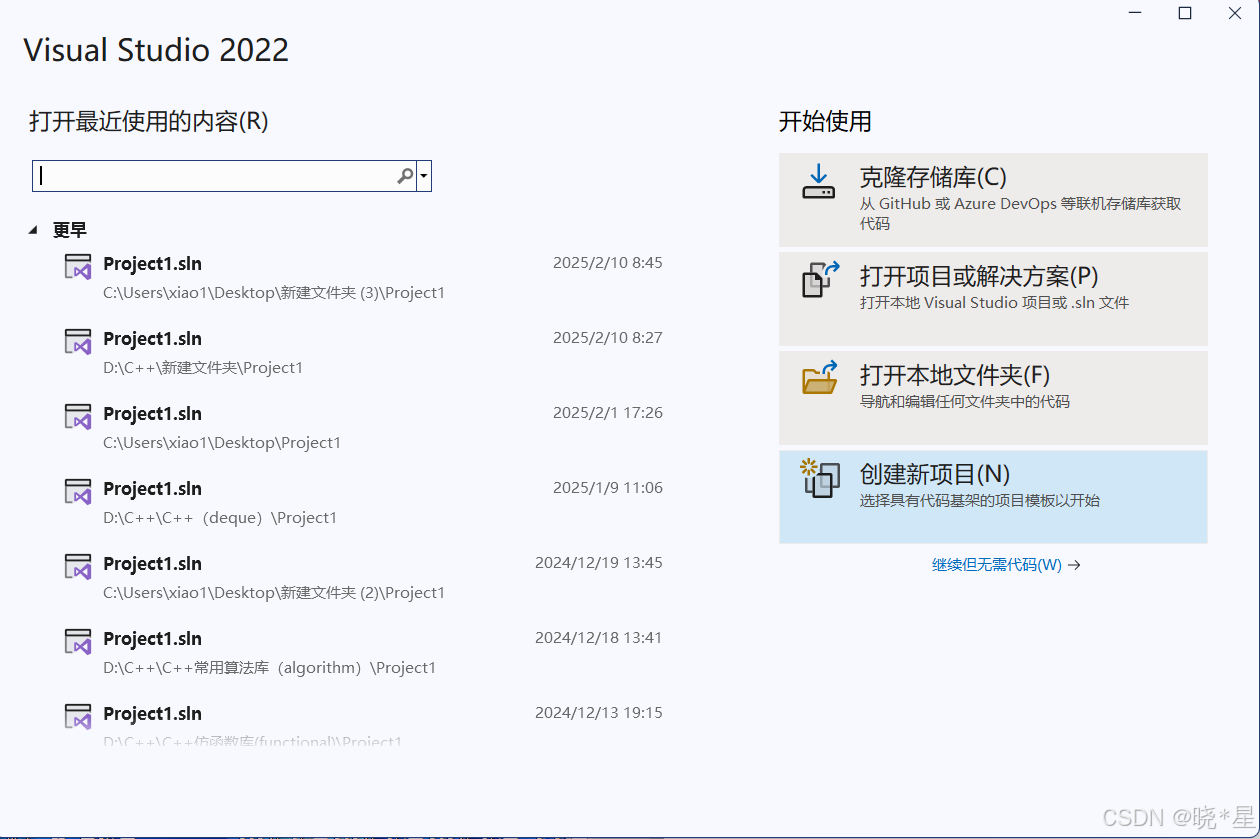Click the 2024/12/18 13:41 timestamp
Screen dimensions: 1260x839
click(599, 638)
